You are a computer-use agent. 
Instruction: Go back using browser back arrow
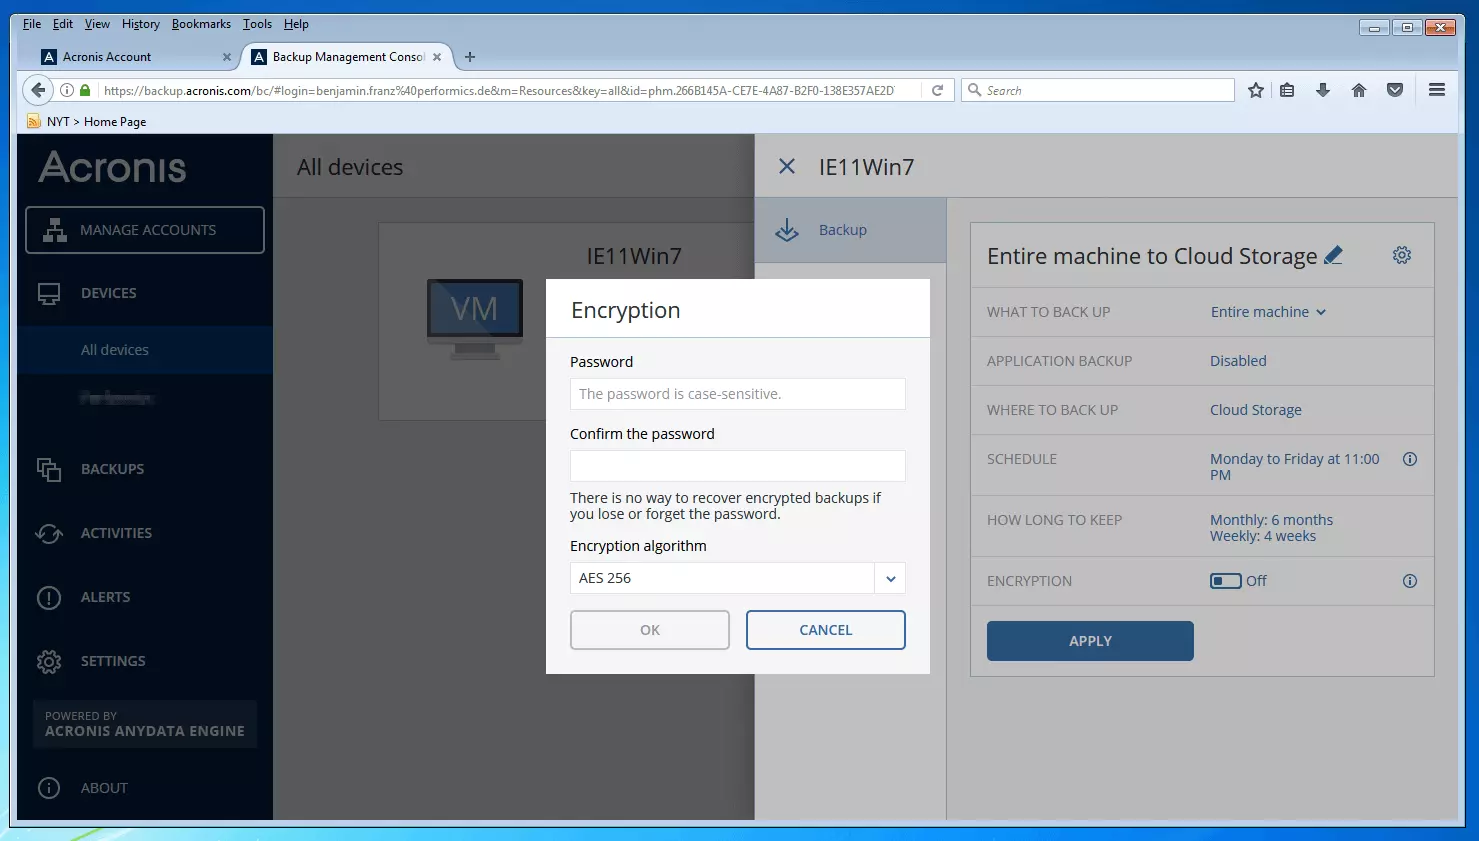(x=38, y=90)
